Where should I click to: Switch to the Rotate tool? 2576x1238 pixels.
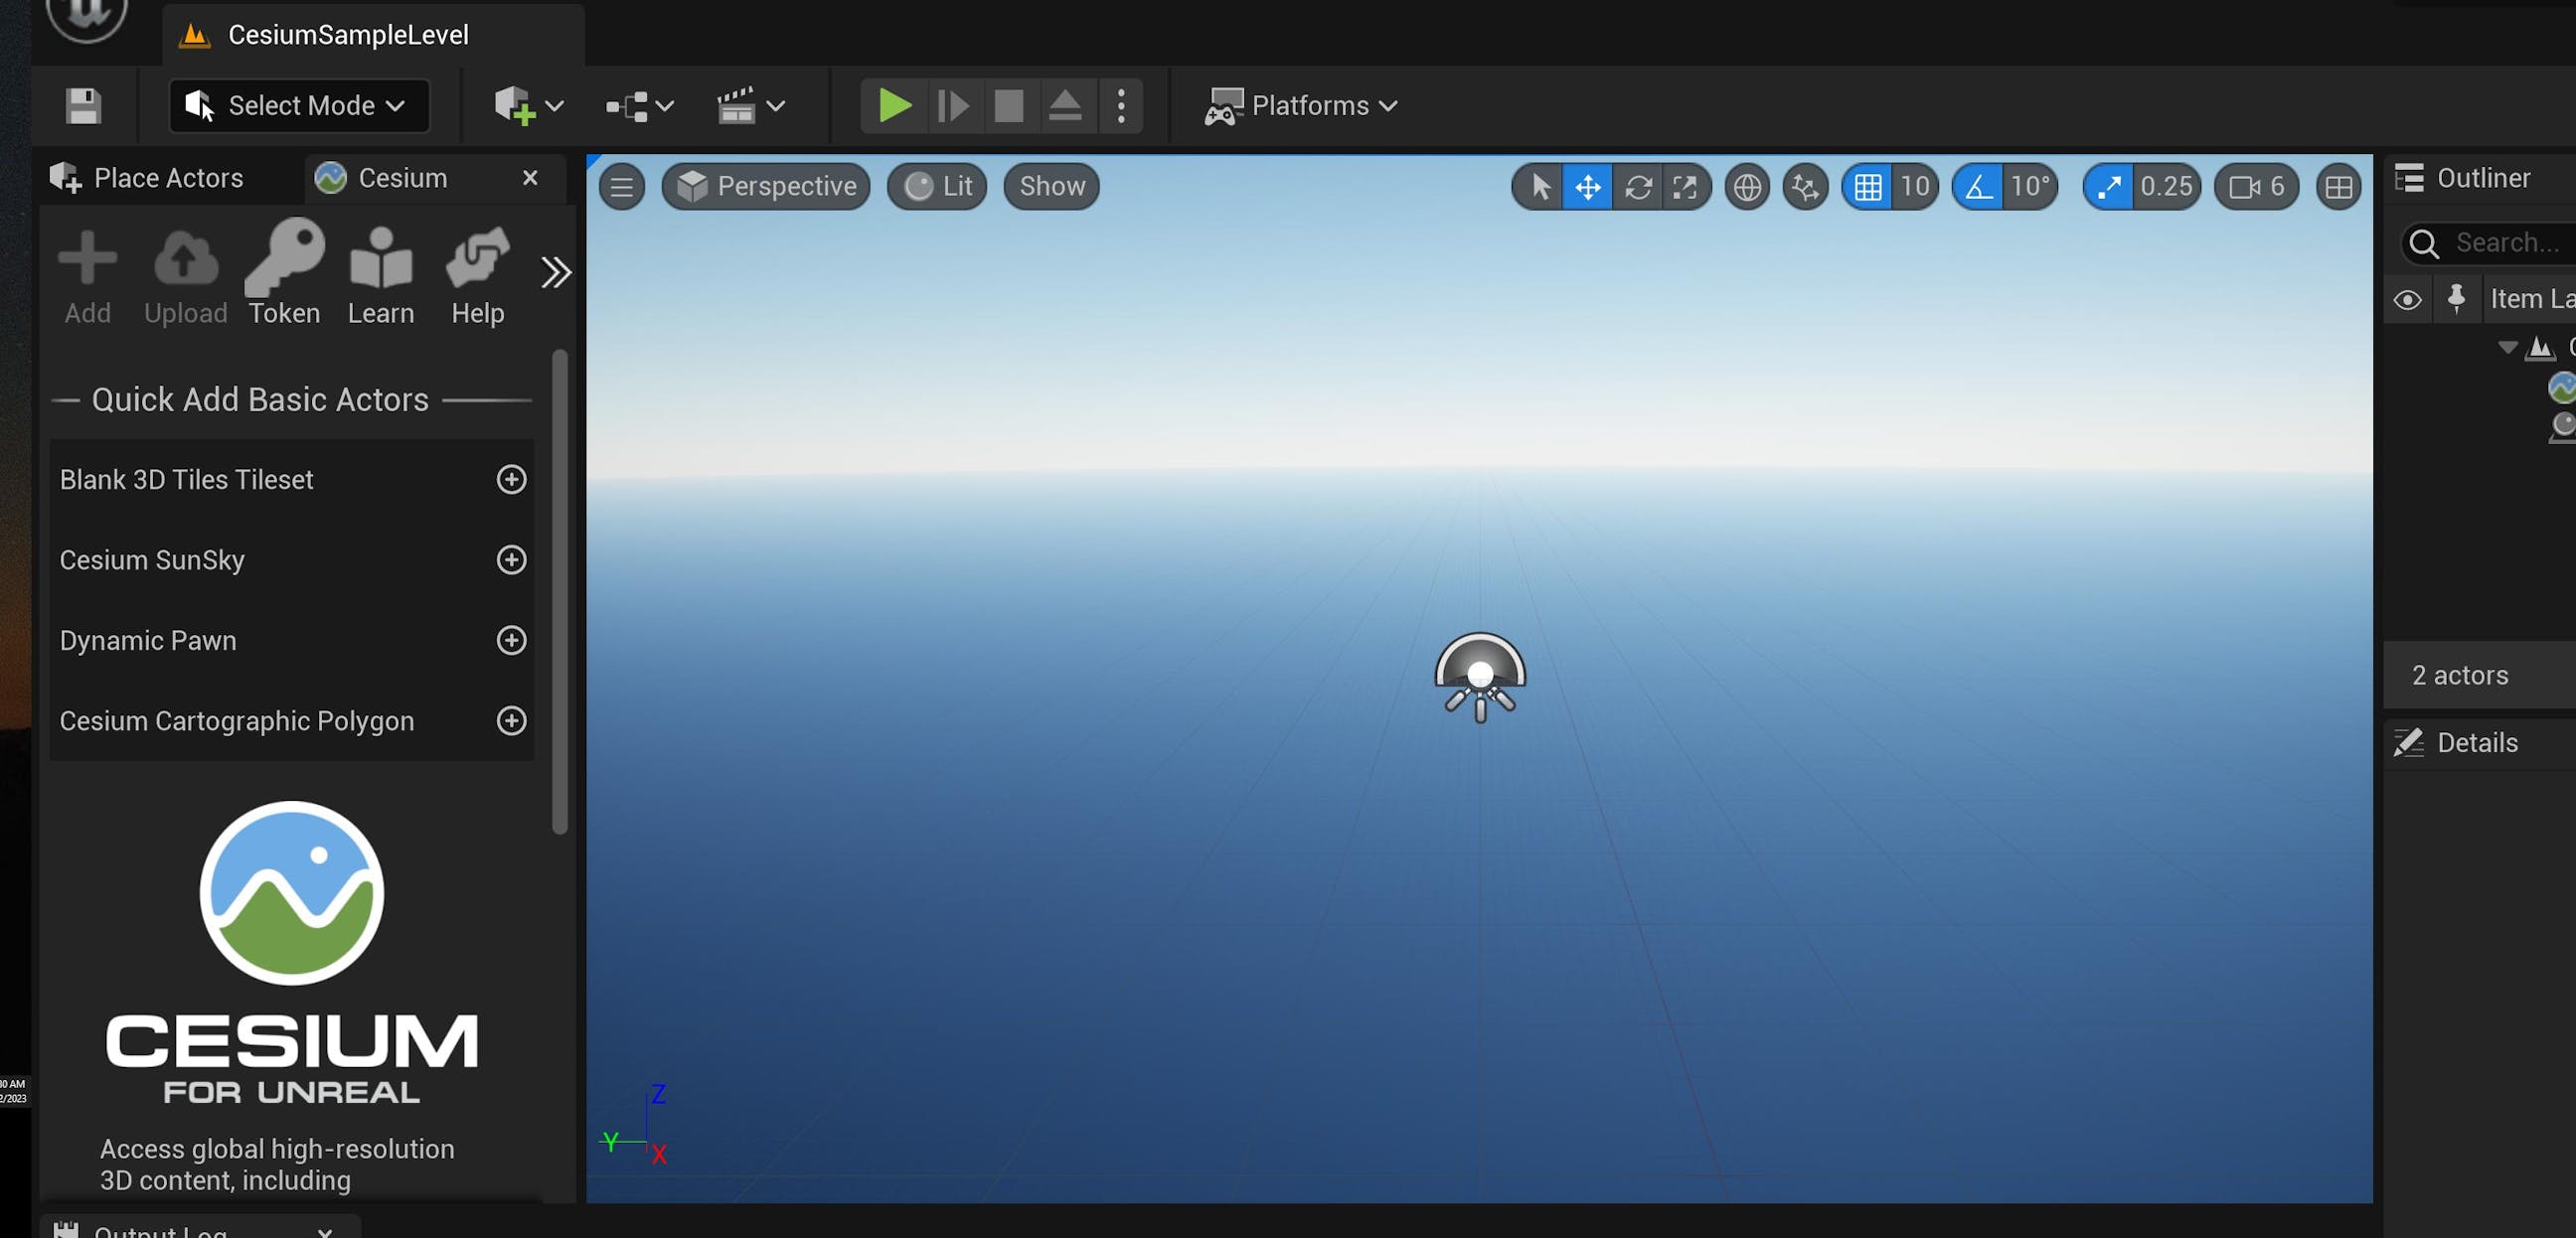tap(1638, 186)
